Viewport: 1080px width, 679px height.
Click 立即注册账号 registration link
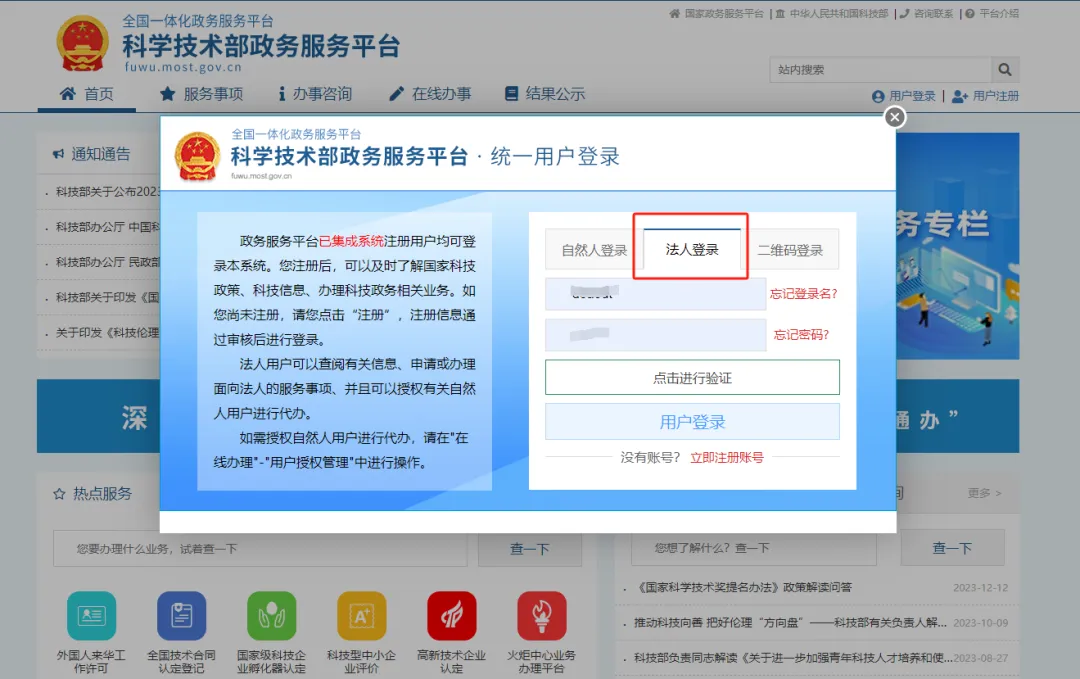[x=726, y=457]
